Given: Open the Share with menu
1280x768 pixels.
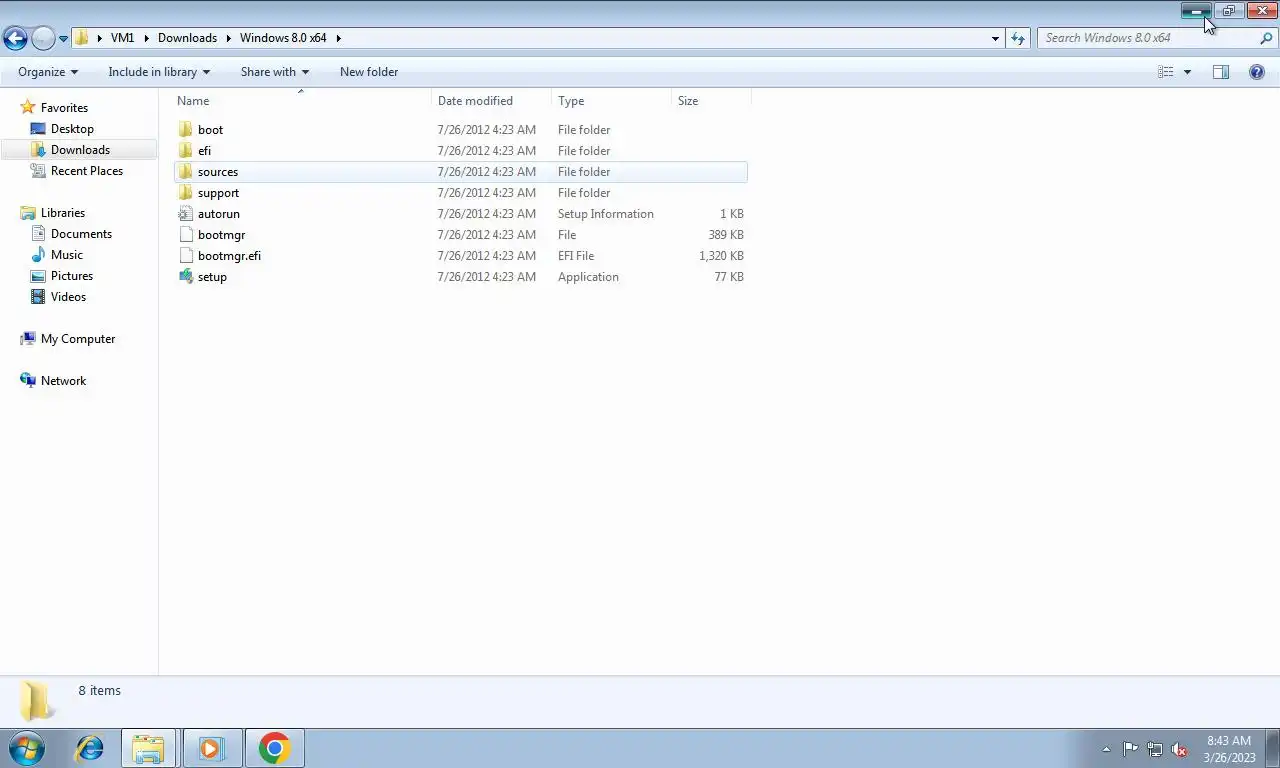Looking at the screenshot, I should click(275, 72).
